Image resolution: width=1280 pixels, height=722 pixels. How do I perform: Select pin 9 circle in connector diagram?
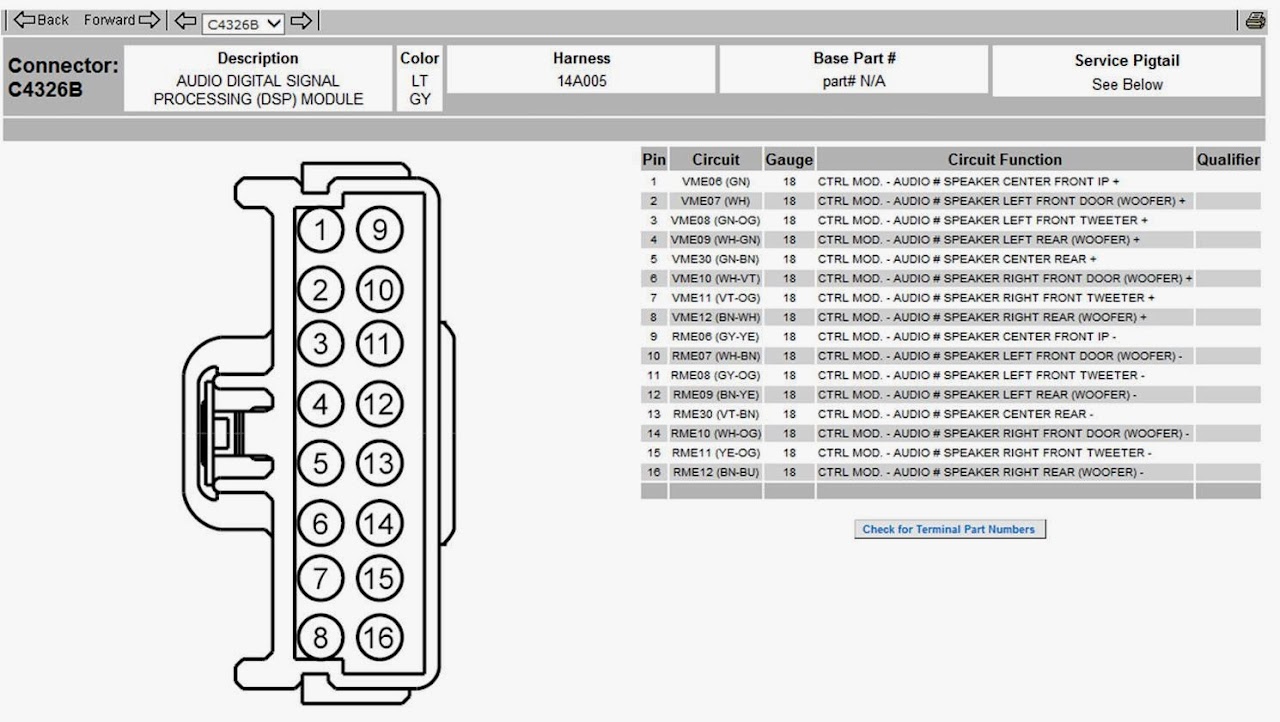[x=379, y=232]
